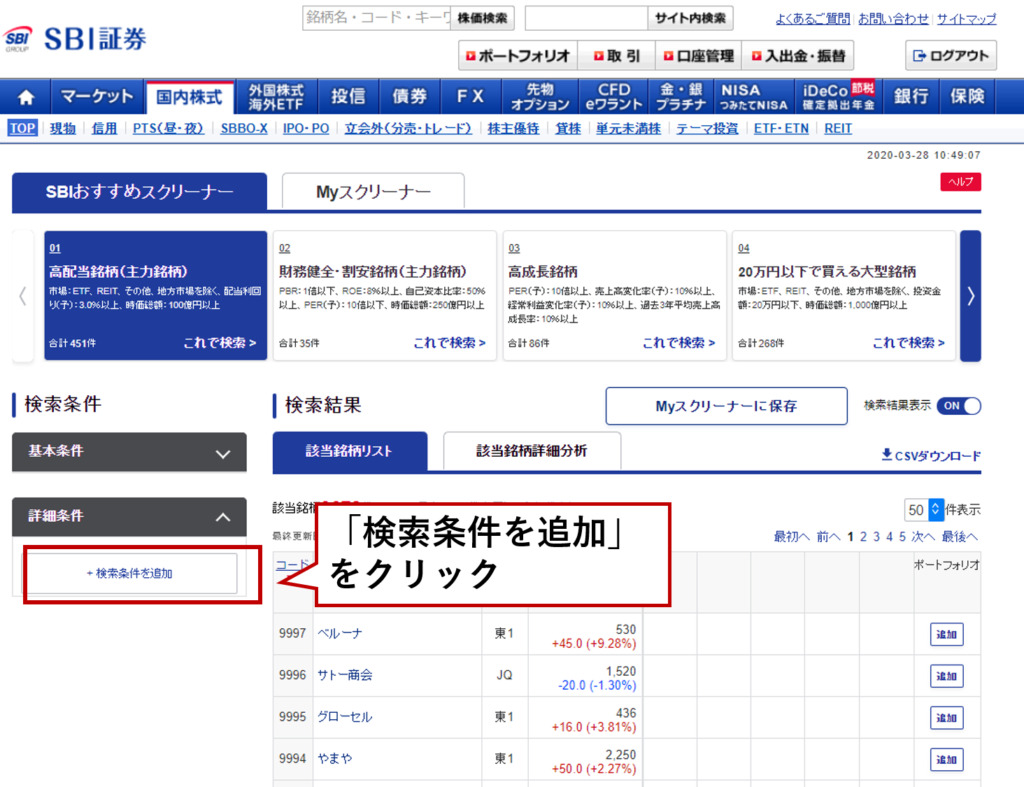1024x787 pixels.
Task: Open the 50件表示 count dropdown
Action: point(925,510)
